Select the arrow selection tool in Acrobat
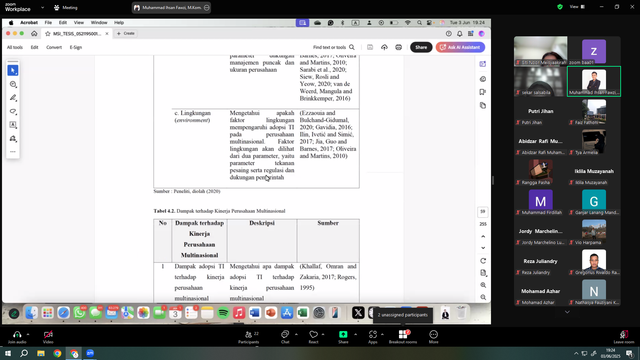The width and height of the screenshot is (640, 360). (x=13, y=71)
